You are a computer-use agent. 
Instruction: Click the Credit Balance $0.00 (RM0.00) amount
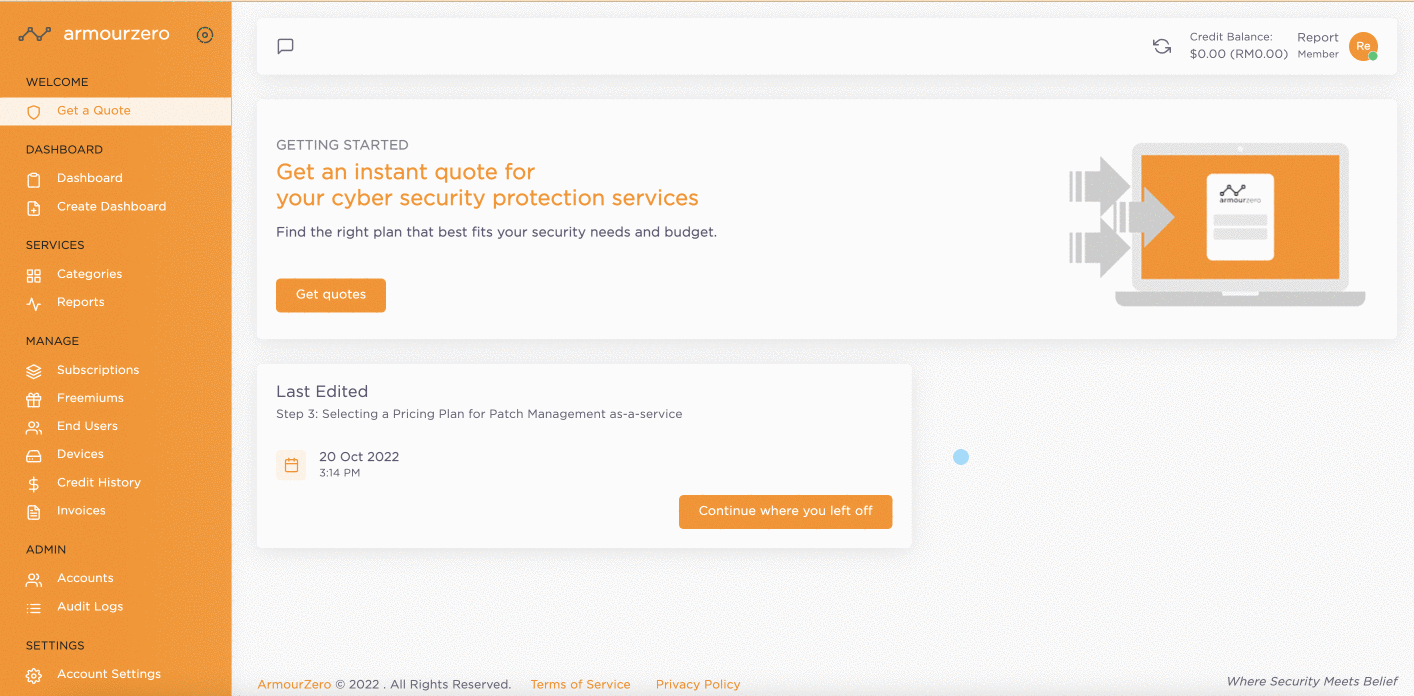(1238, 54)
